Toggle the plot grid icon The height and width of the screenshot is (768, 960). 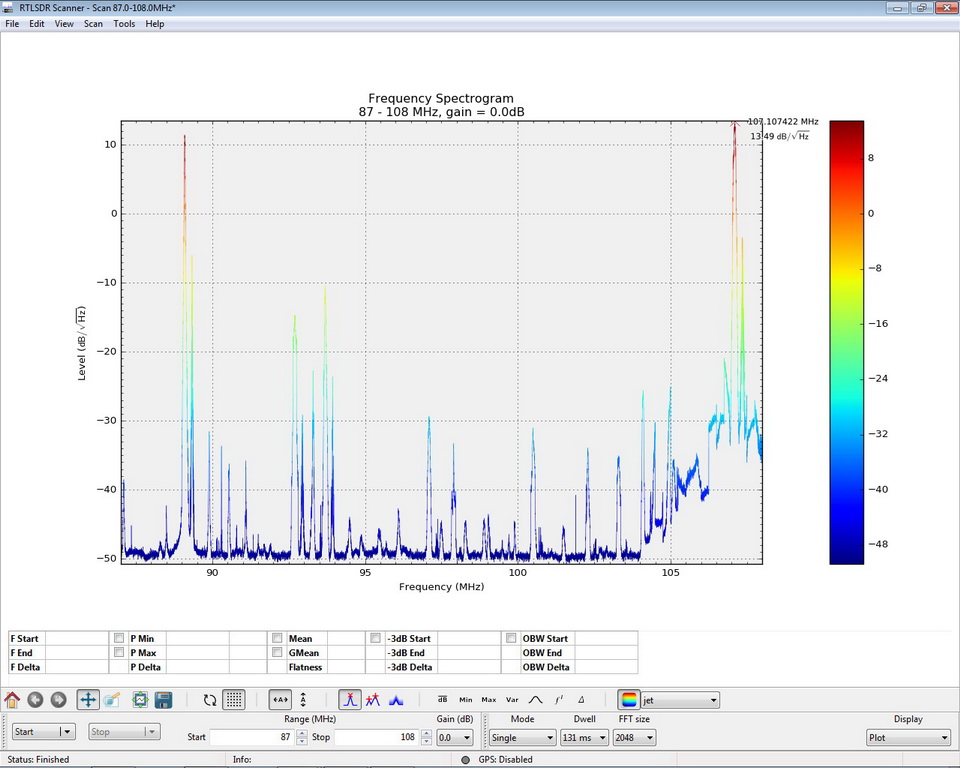pyautogui.click(x=234, y=700)
